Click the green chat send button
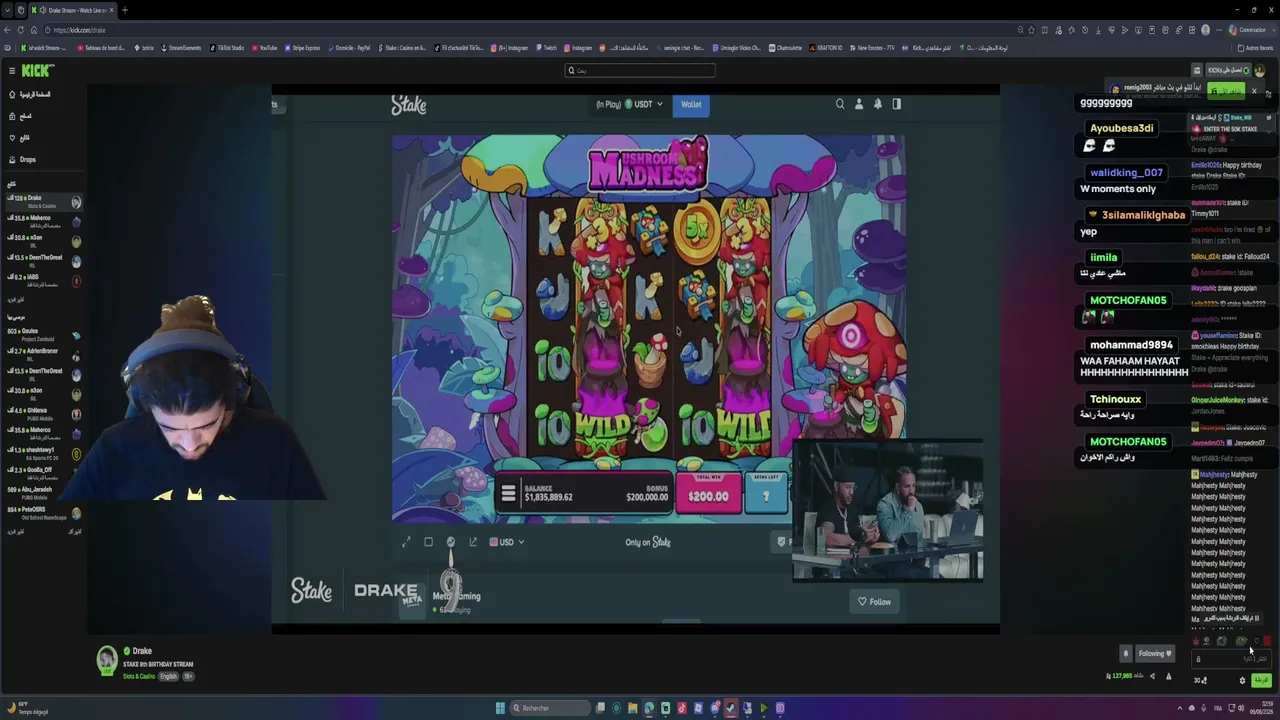The height and width of the screenshot is (720, 1280). tap(1261, 680)
